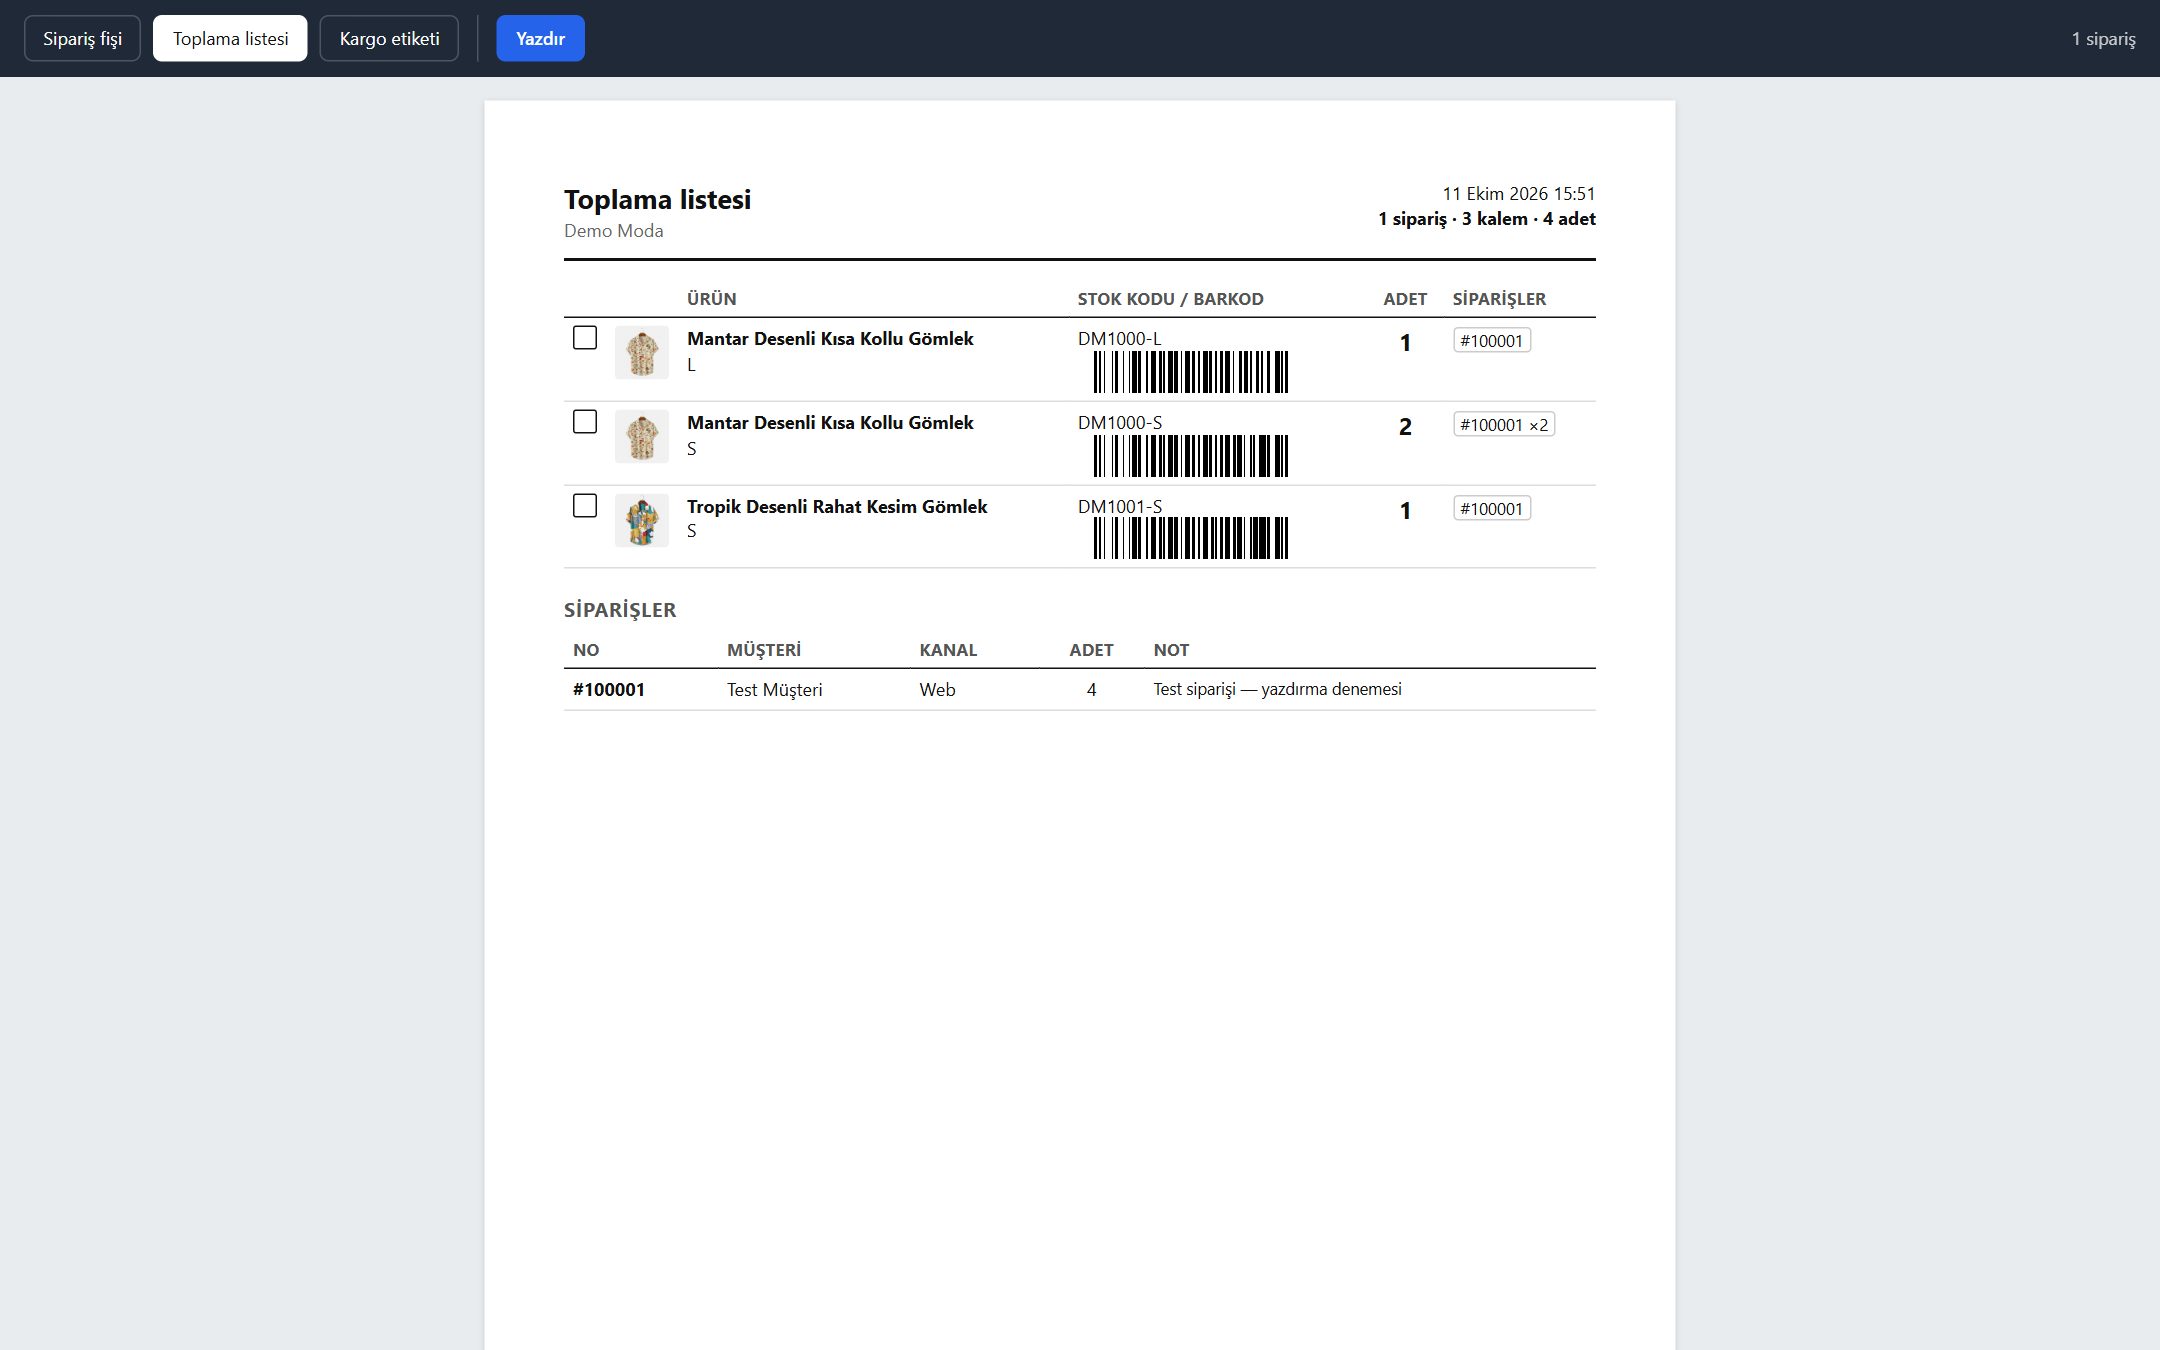Image resolution: width=2160 pixels, height=1350 pixels.
Task: Check the box for DM1000-L row
Action: (585, 338)
